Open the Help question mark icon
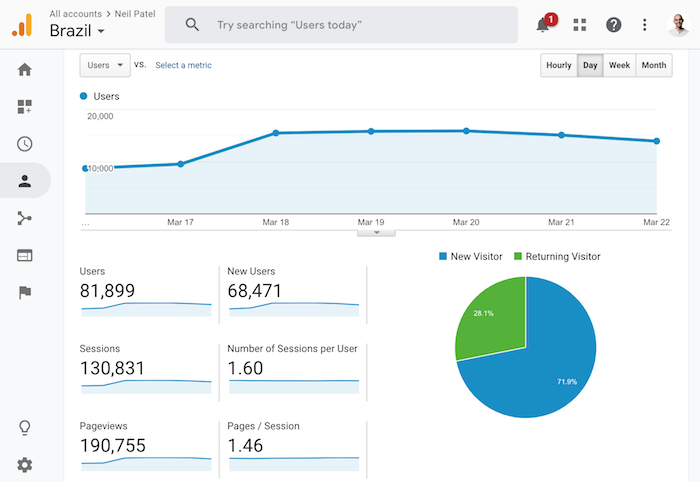The width and height of the screenshot is (700, 482). click(x=614, y=25)
